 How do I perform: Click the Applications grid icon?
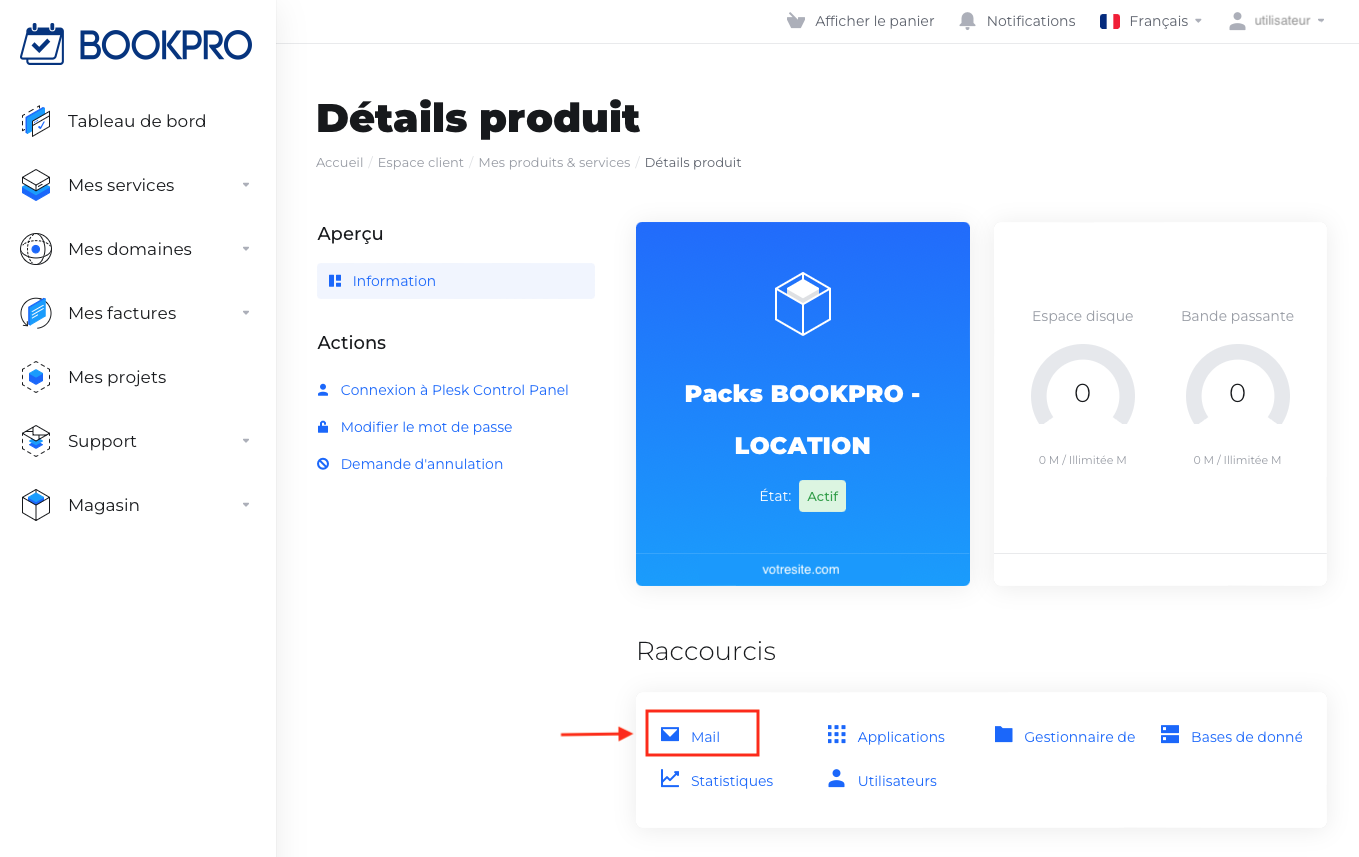click(837, 735)
